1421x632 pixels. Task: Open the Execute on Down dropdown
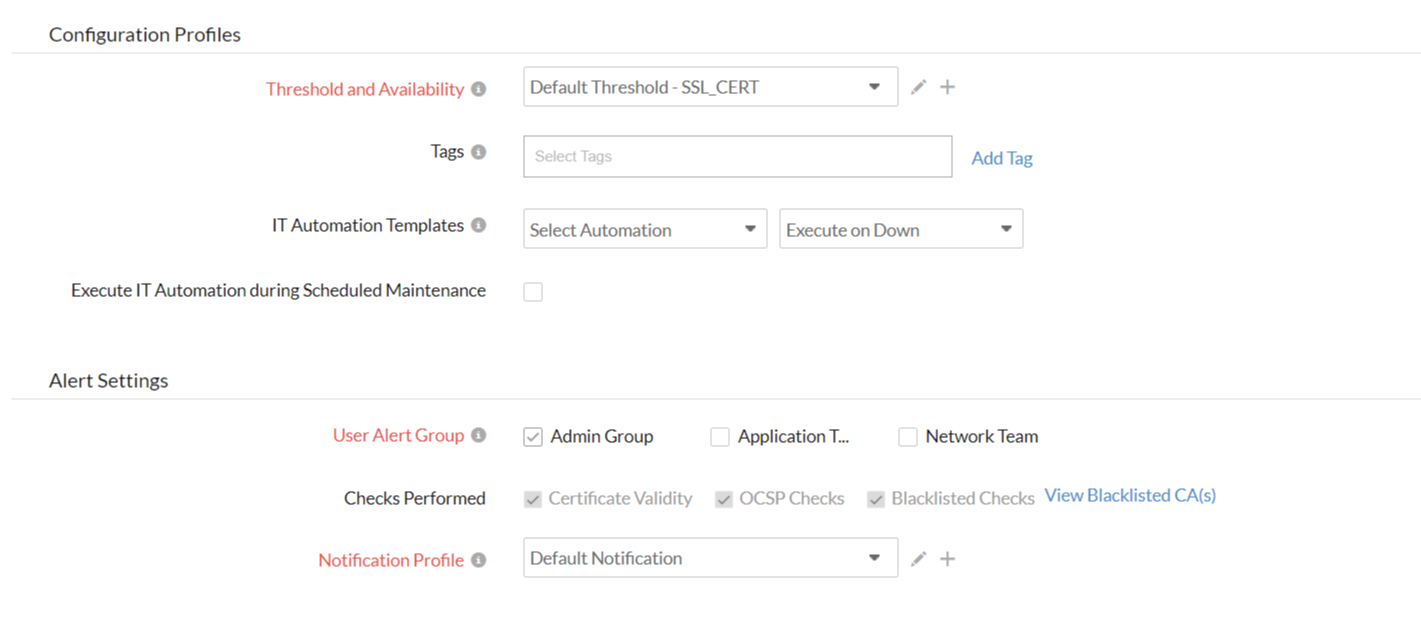[x=900, y=229]
